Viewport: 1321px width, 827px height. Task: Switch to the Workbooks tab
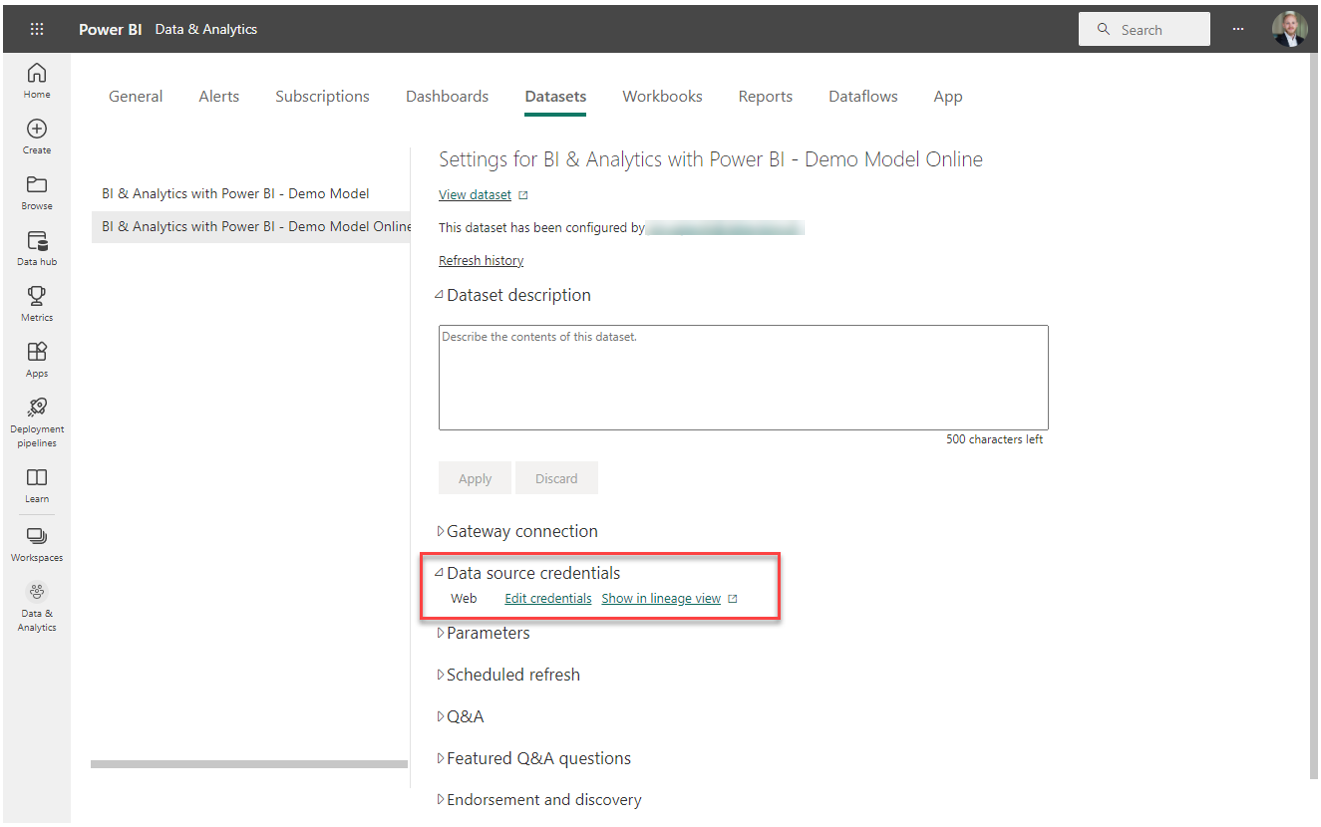(x=662, y=97)
